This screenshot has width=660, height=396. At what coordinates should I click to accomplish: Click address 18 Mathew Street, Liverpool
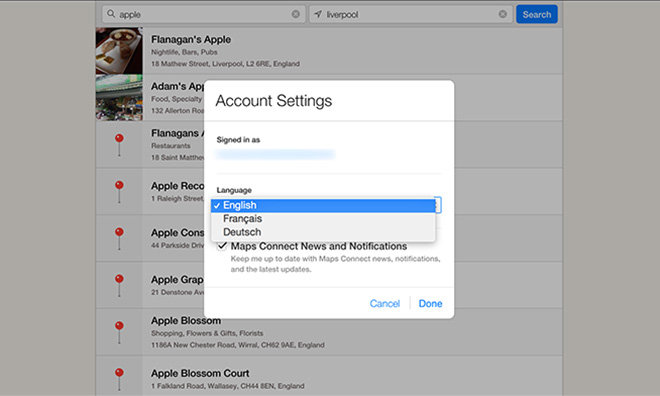coord(226,64)
